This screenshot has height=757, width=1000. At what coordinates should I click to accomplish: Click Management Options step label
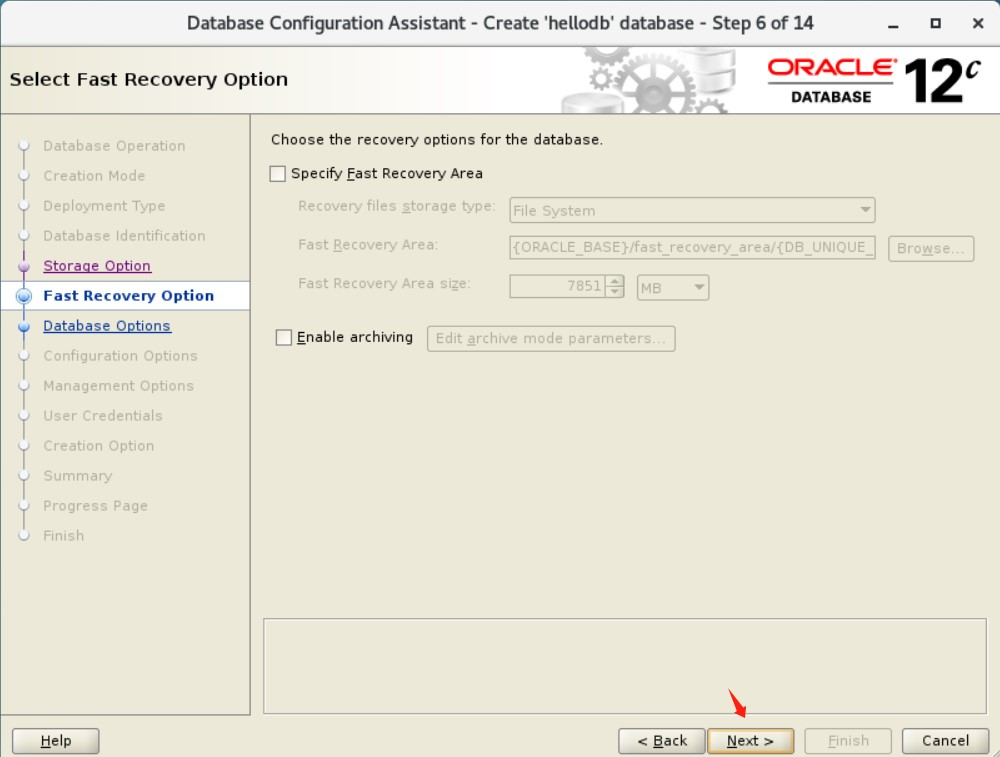point(118,385)
